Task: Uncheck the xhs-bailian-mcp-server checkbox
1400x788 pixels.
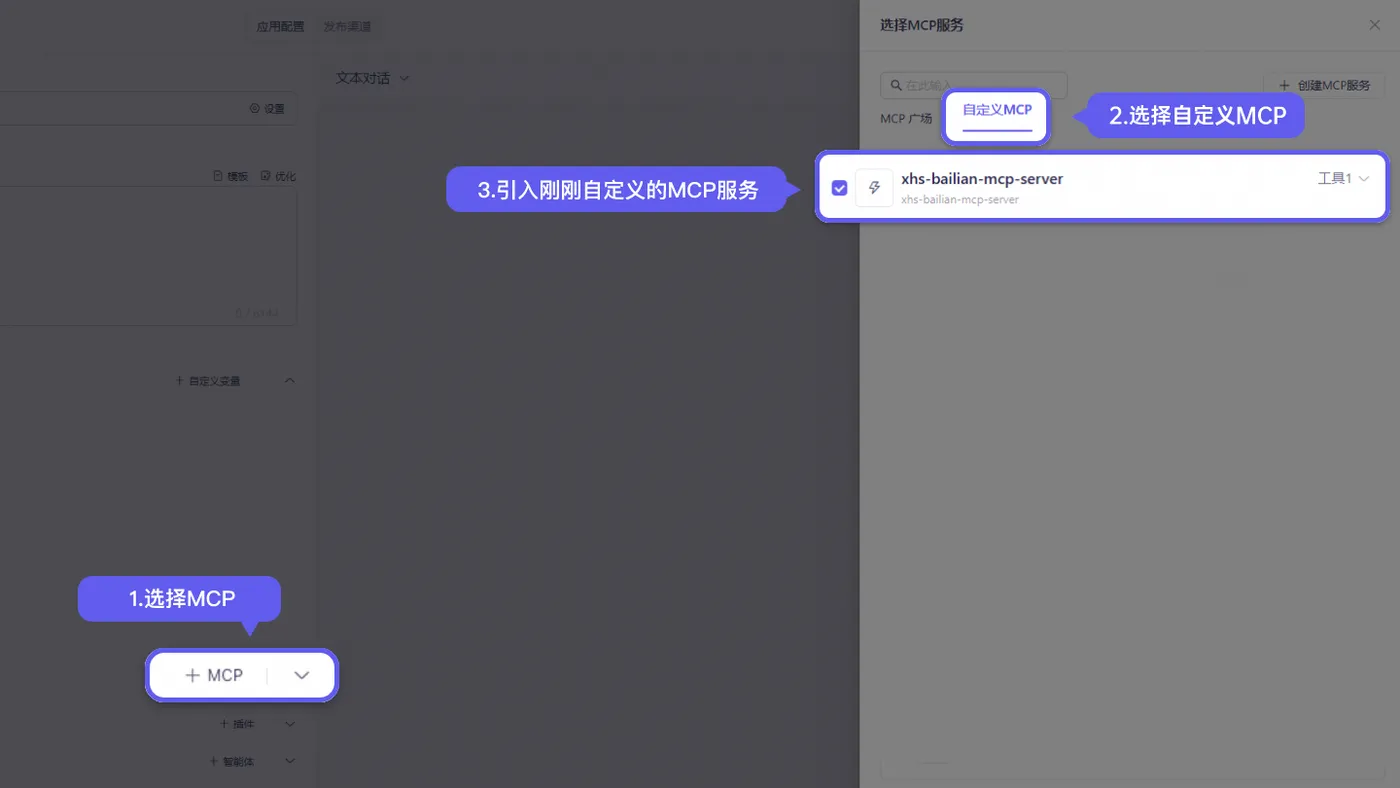Action: (x=839, y=187)
